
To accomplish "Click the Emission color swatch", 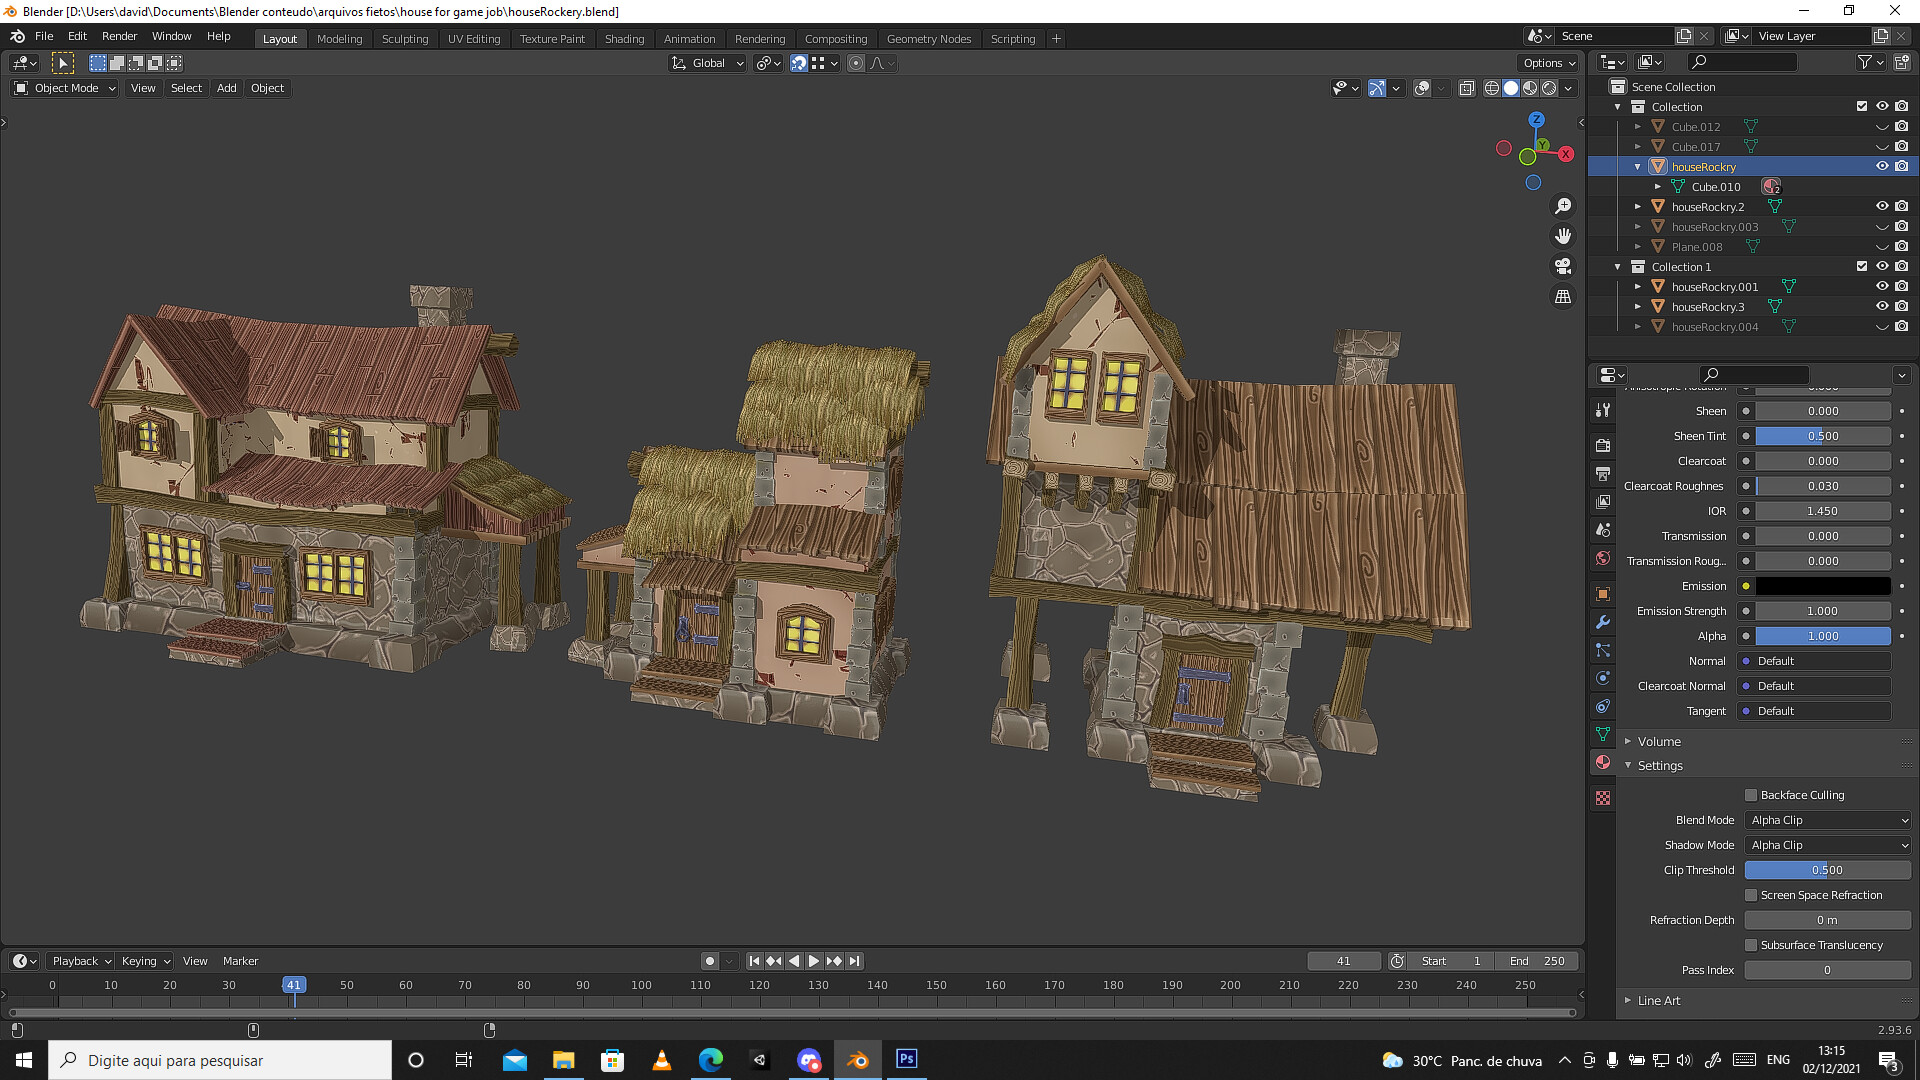I will coord(1822,586).
